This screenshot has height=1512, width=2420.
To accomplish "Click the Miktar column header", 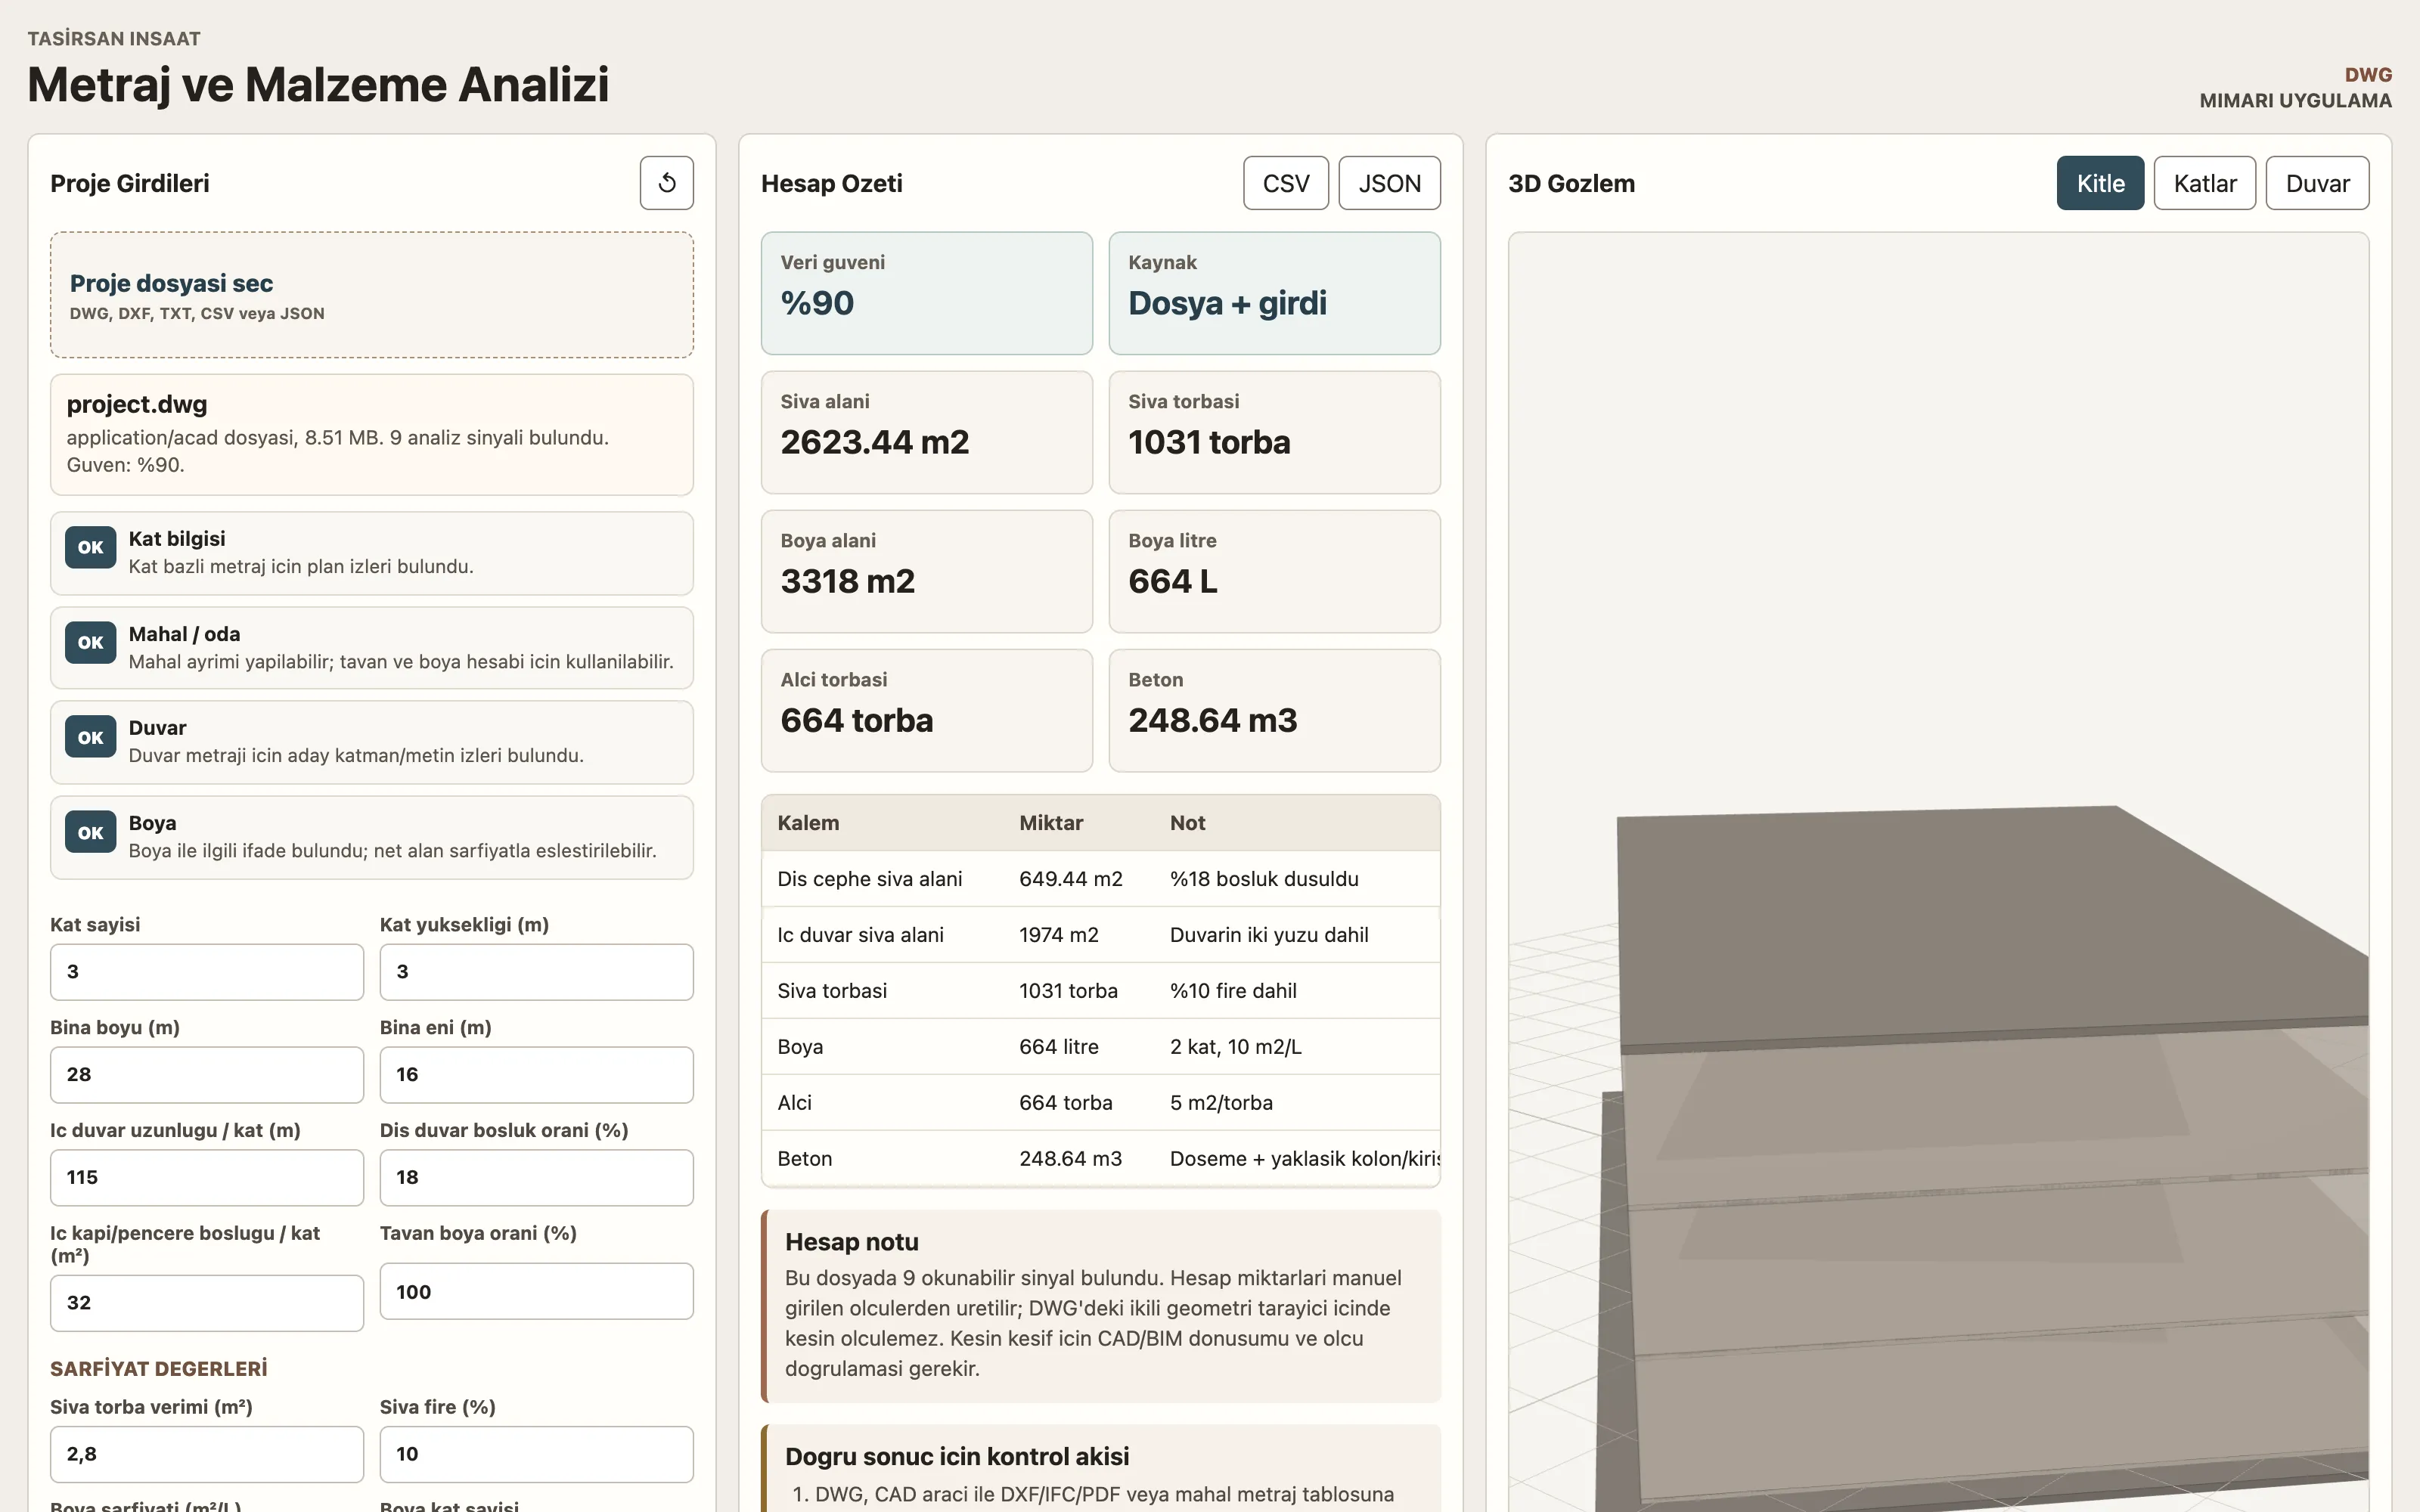I will coord(1051,823).
